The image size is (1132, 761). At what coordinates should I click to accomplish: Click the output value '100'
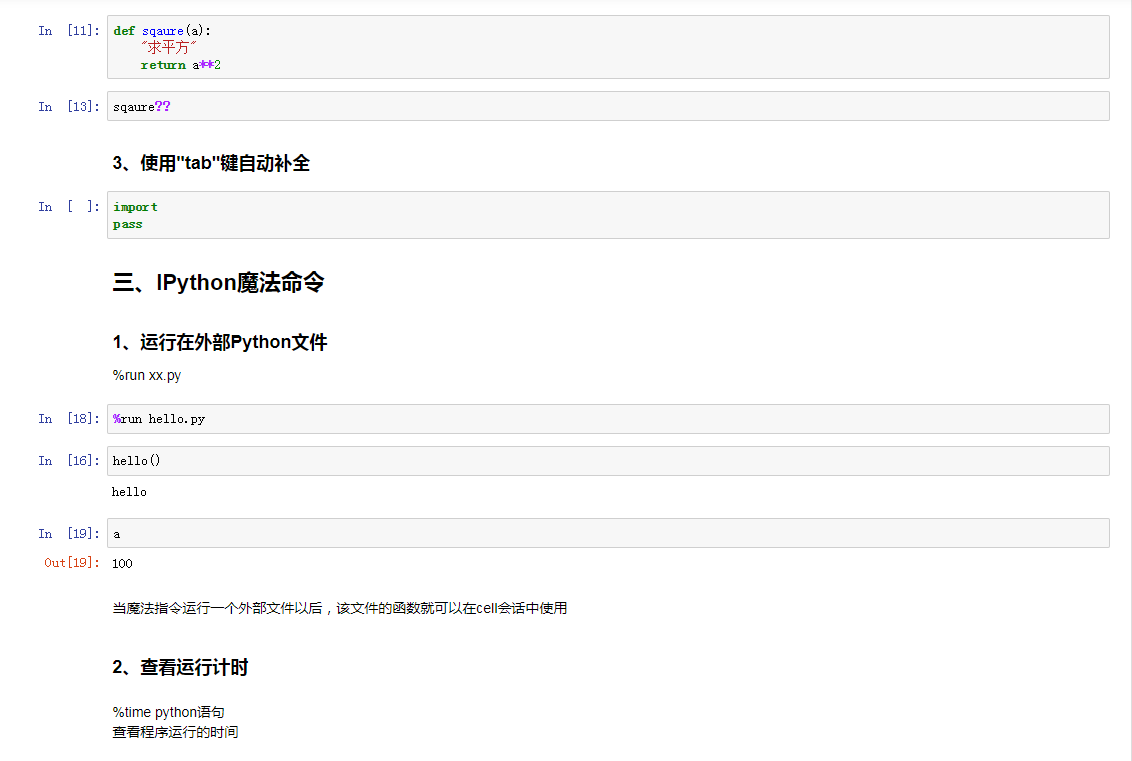[x=122, y=563]
